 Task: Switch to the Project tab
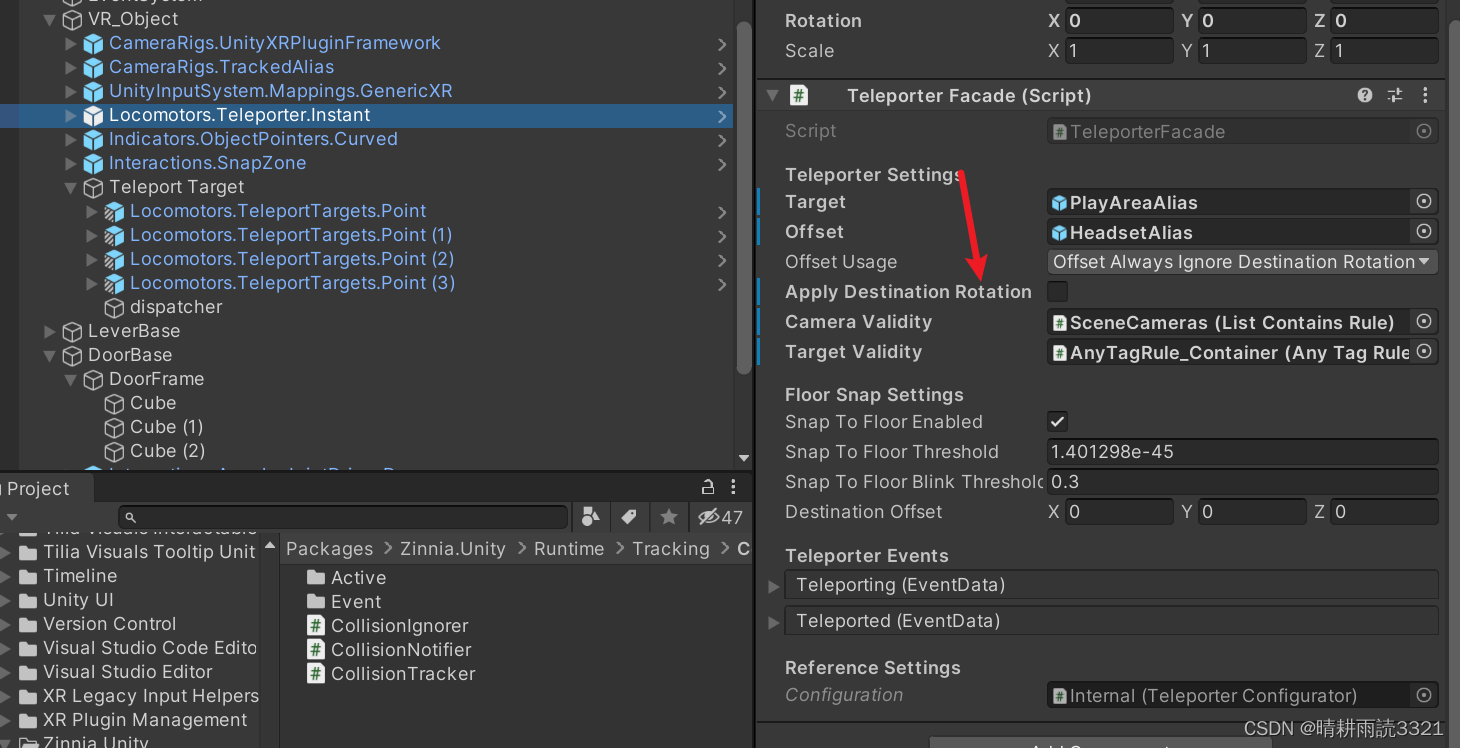[38, 489]
